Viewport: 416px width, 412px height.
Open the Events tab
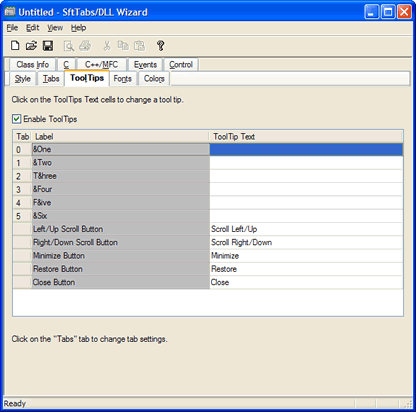[x=145, y=64]
